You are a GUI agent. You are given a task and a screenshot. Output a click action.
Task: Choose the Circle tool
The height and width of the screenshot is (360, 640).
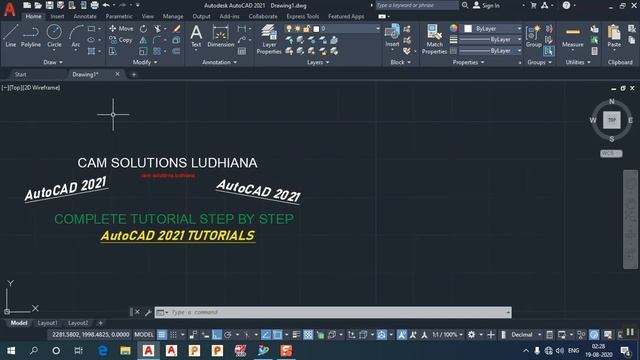tap(54, 36)
